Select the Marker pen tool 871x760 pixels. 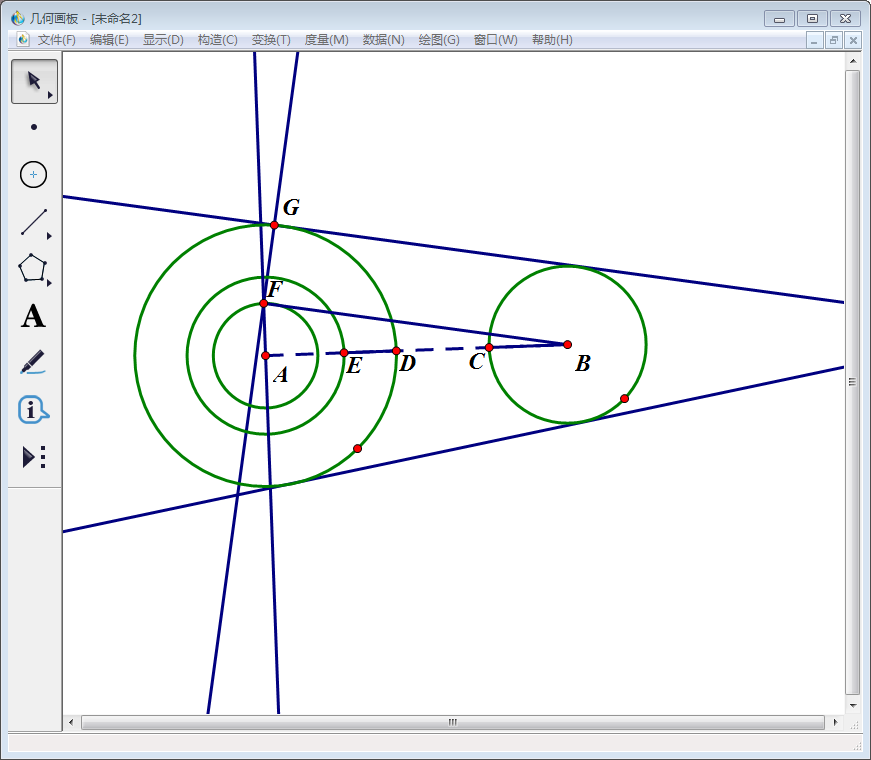pos(34,362)
